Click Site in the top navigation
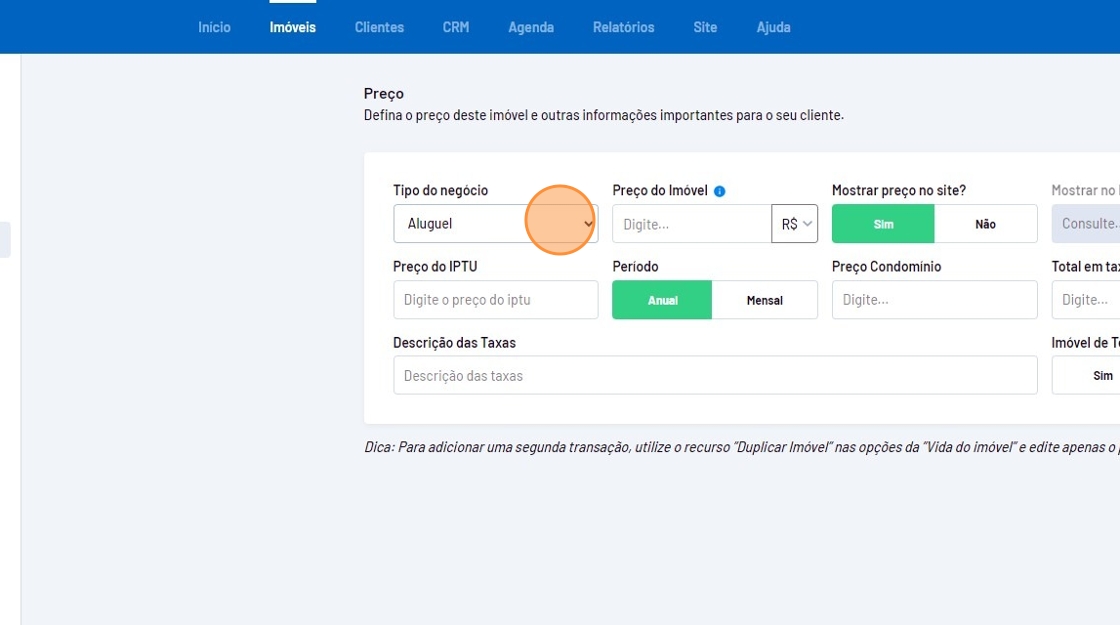Image resolution: width=1120 pixels, height=625 pixels. pos(705,27)
